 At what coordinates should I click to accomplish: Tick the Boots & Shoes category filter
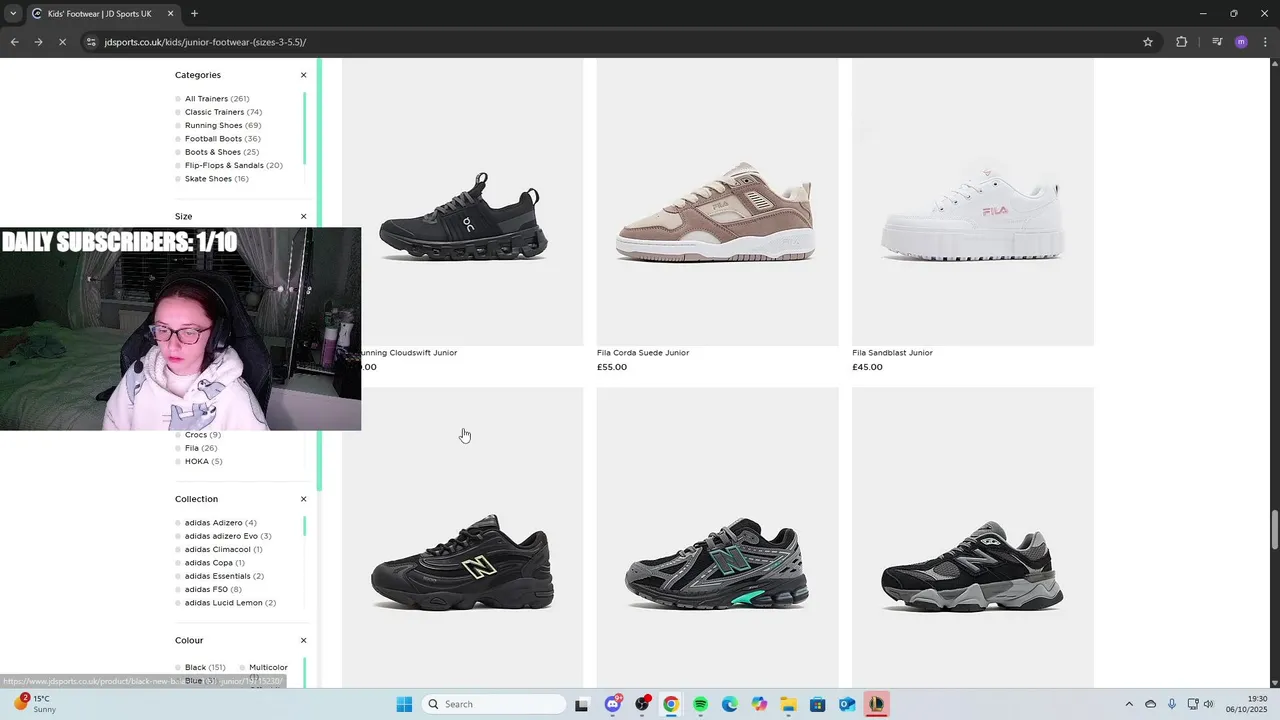pyautogui.click(x=178, y=152)
